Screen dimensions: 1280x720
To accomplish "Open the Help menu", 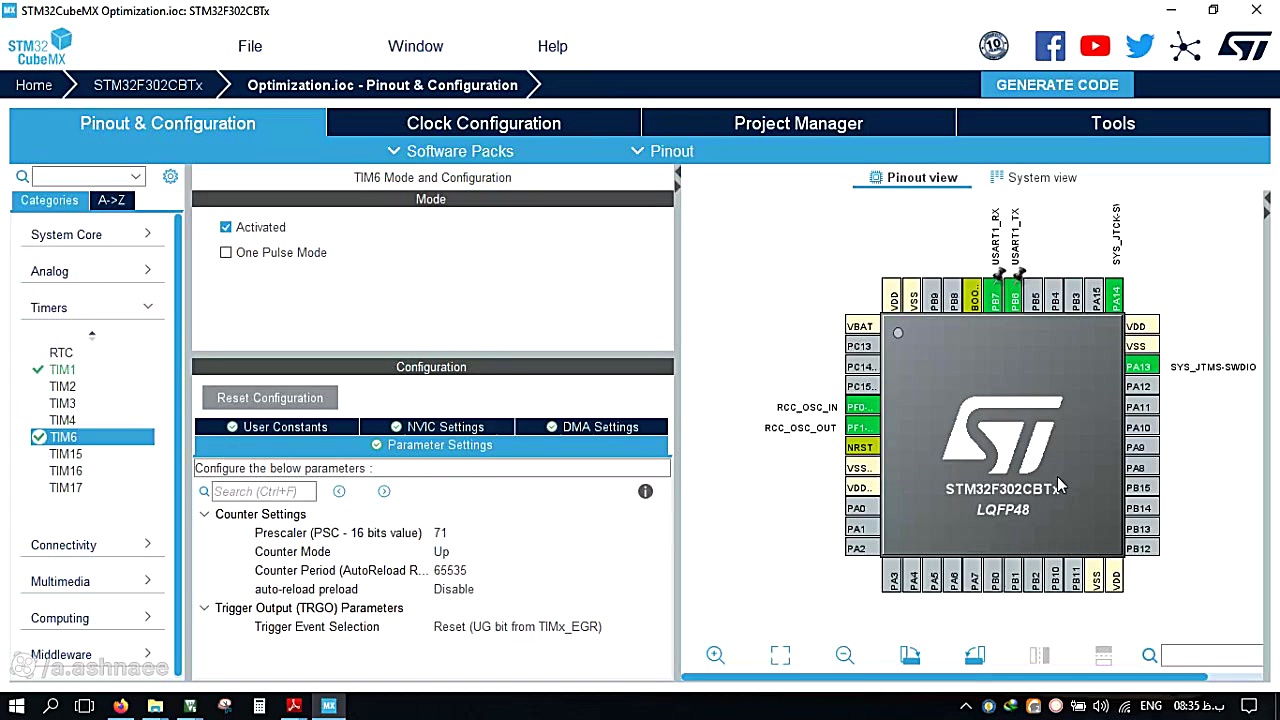I will pyautogui.click(x=552, y=46).
